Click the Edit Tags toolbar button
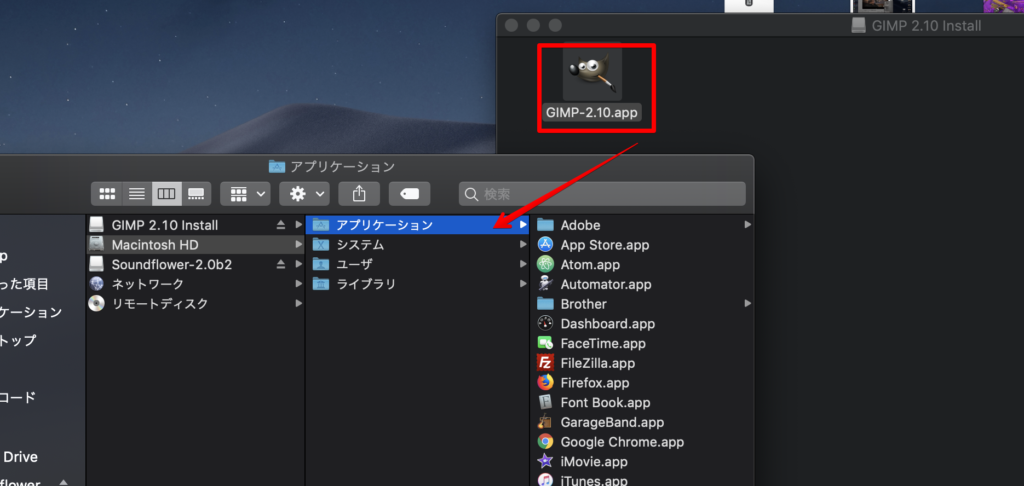The width and height of the screenshot is (1024, 486). point(409,193)
